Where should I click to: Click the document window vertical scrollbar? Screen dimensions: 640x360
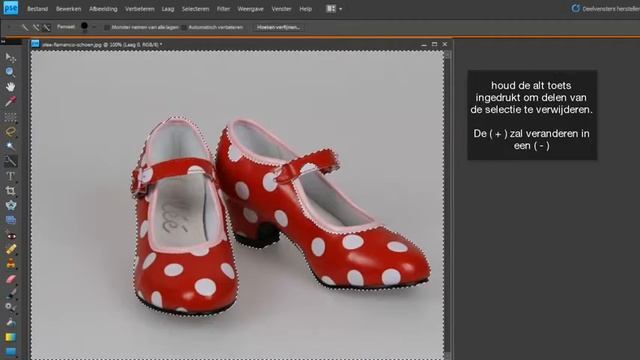448,204
